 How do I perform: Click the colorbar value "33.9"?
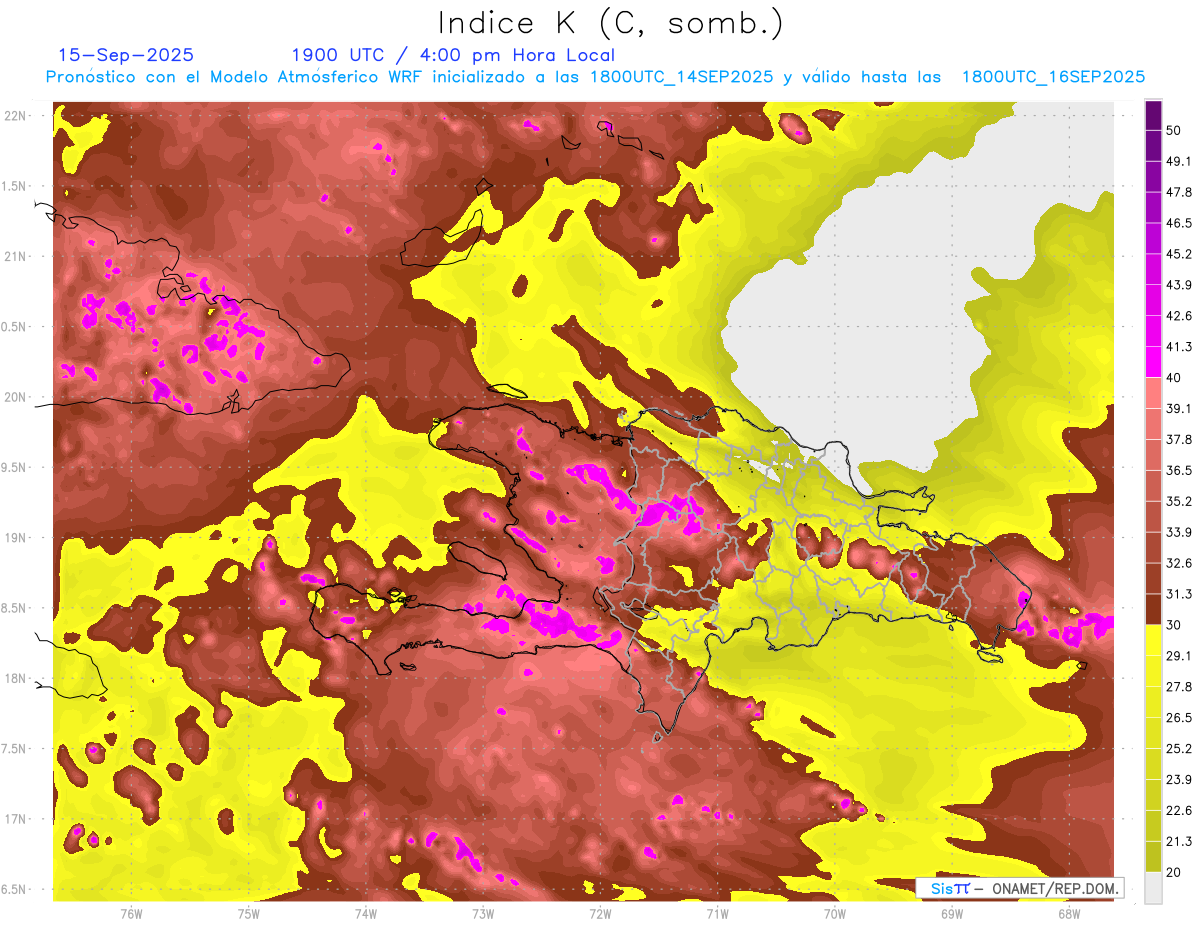[x=1179, y=532]
